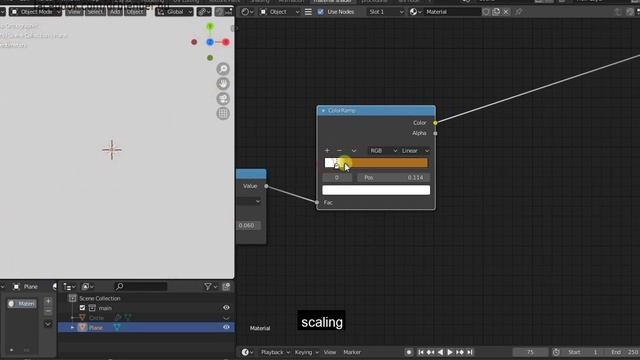Click the use preview range clock icon
This screenshot has height=360, width=640.
[556, 352]
